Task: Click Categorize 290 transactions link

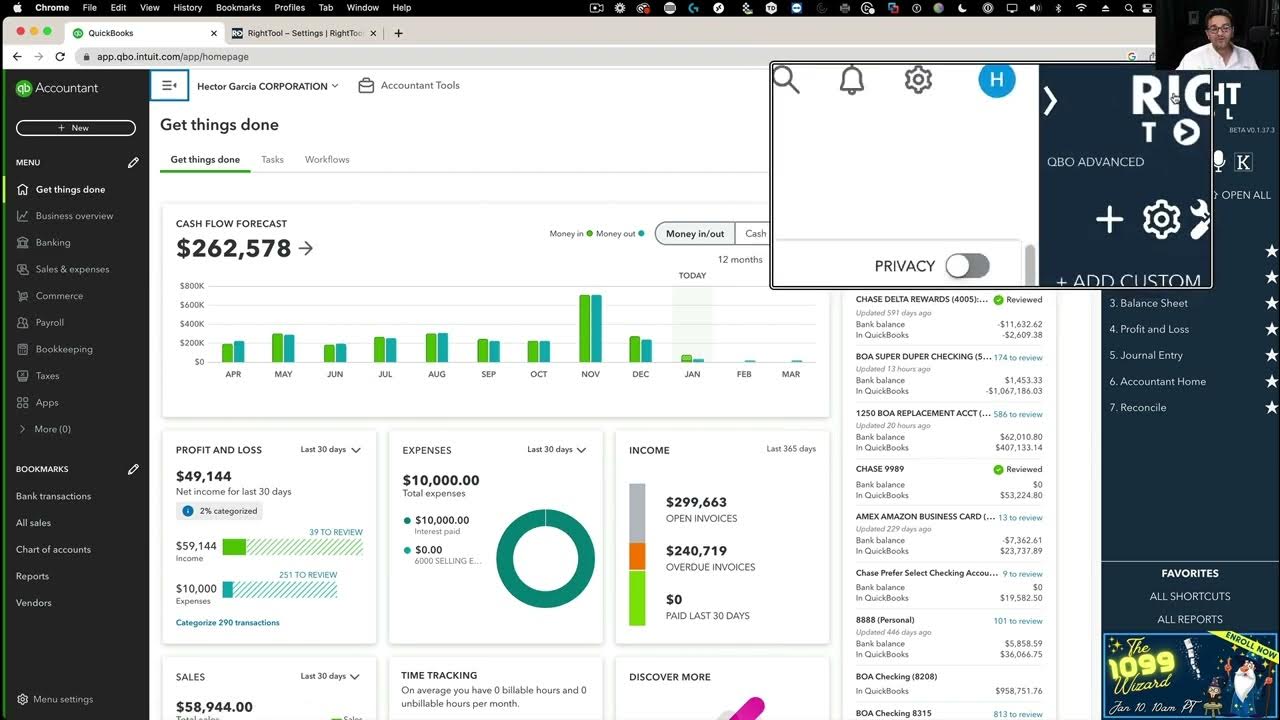Action: point(228,622)
